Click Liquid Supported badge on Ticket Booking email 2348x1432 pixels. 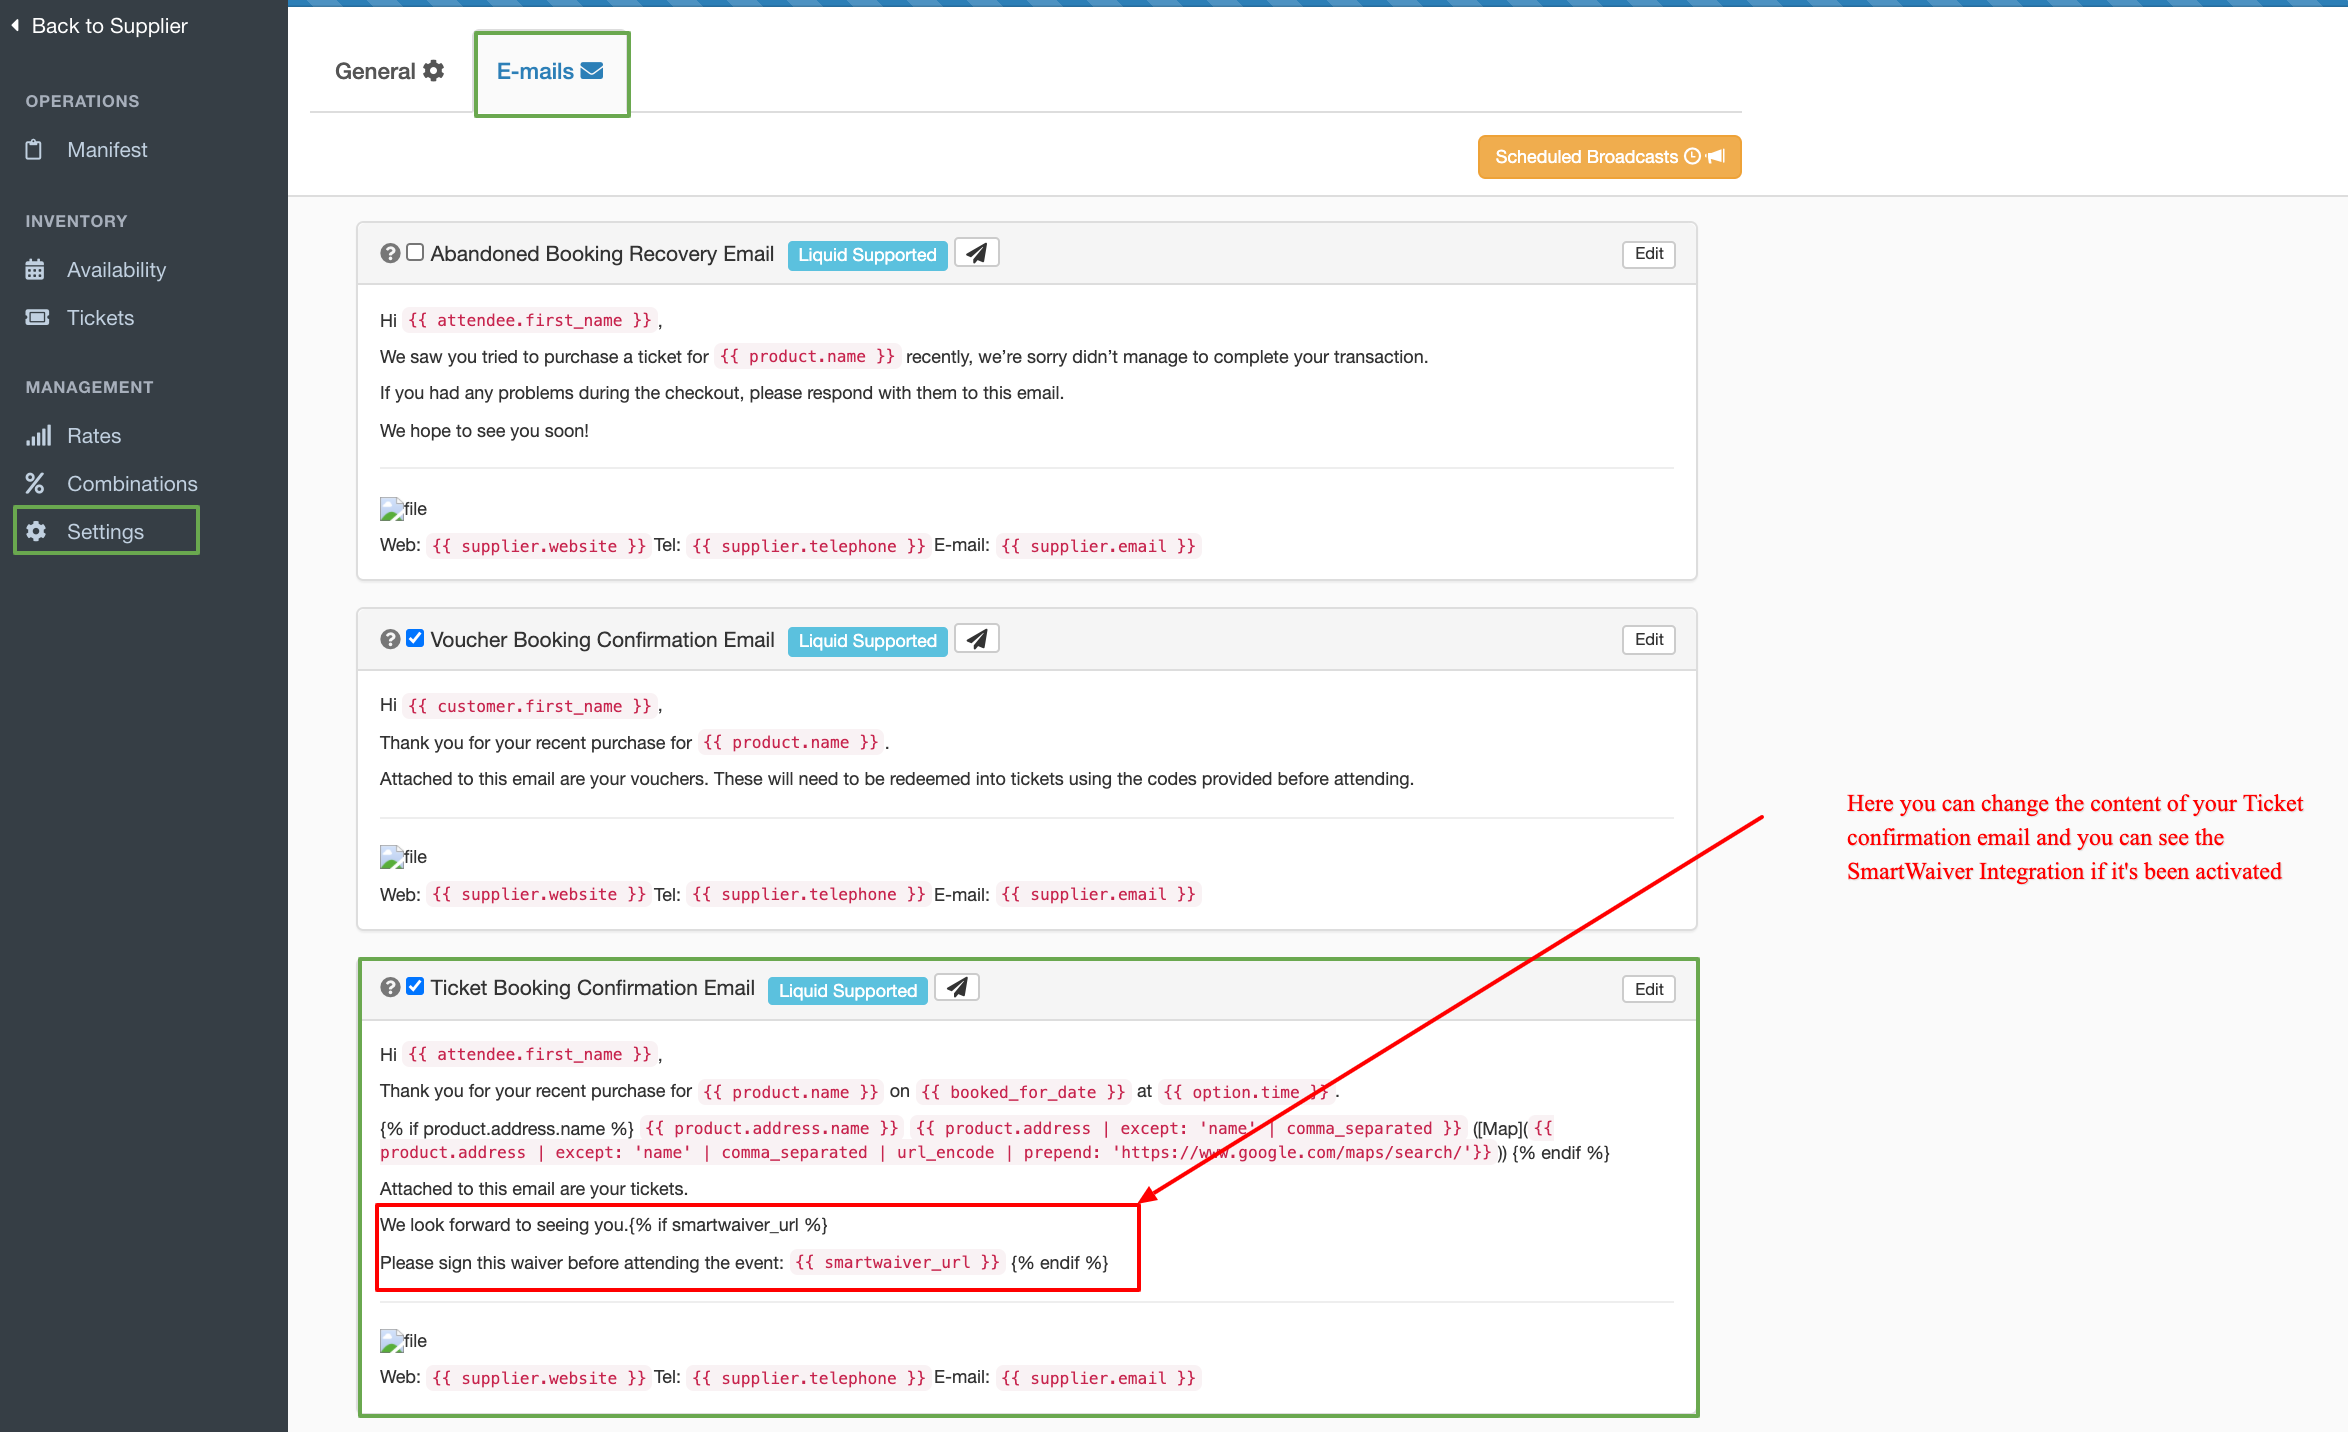tap(847, 991)
